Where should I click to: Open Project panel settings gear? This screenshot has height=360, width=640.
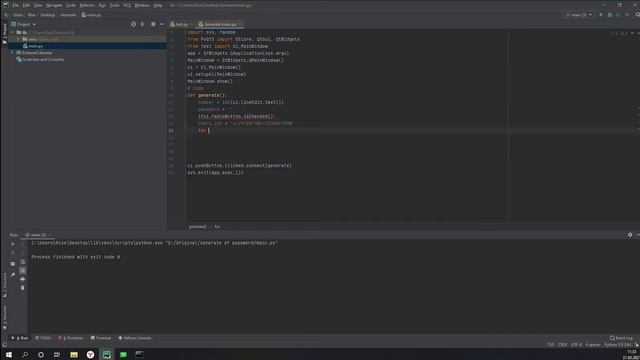[153, 24]
